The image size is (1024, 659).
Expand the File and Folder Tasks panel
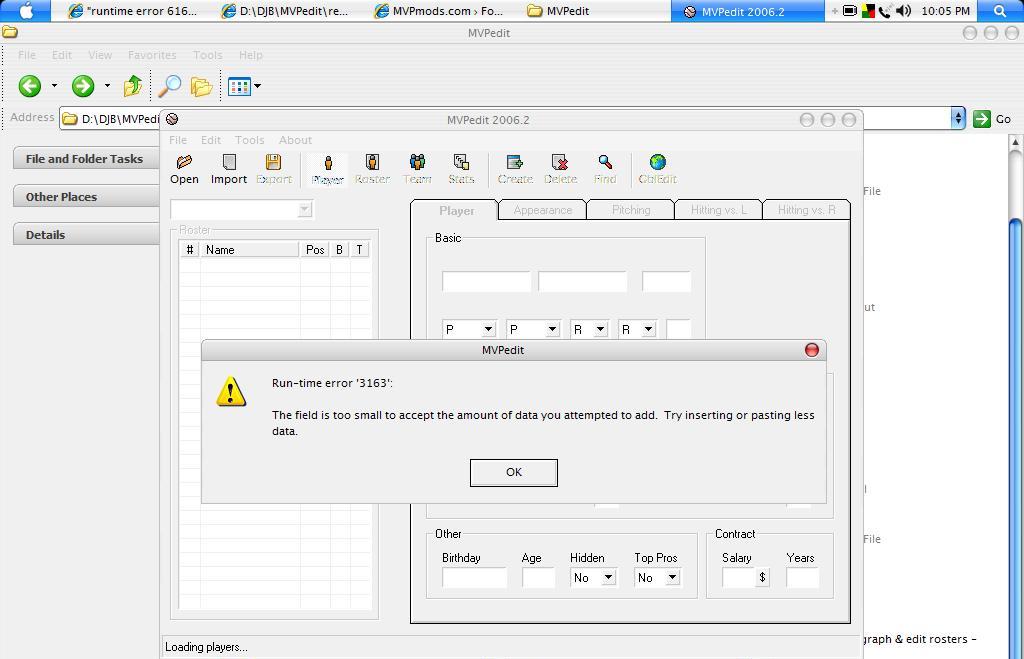tap(86, 159)
